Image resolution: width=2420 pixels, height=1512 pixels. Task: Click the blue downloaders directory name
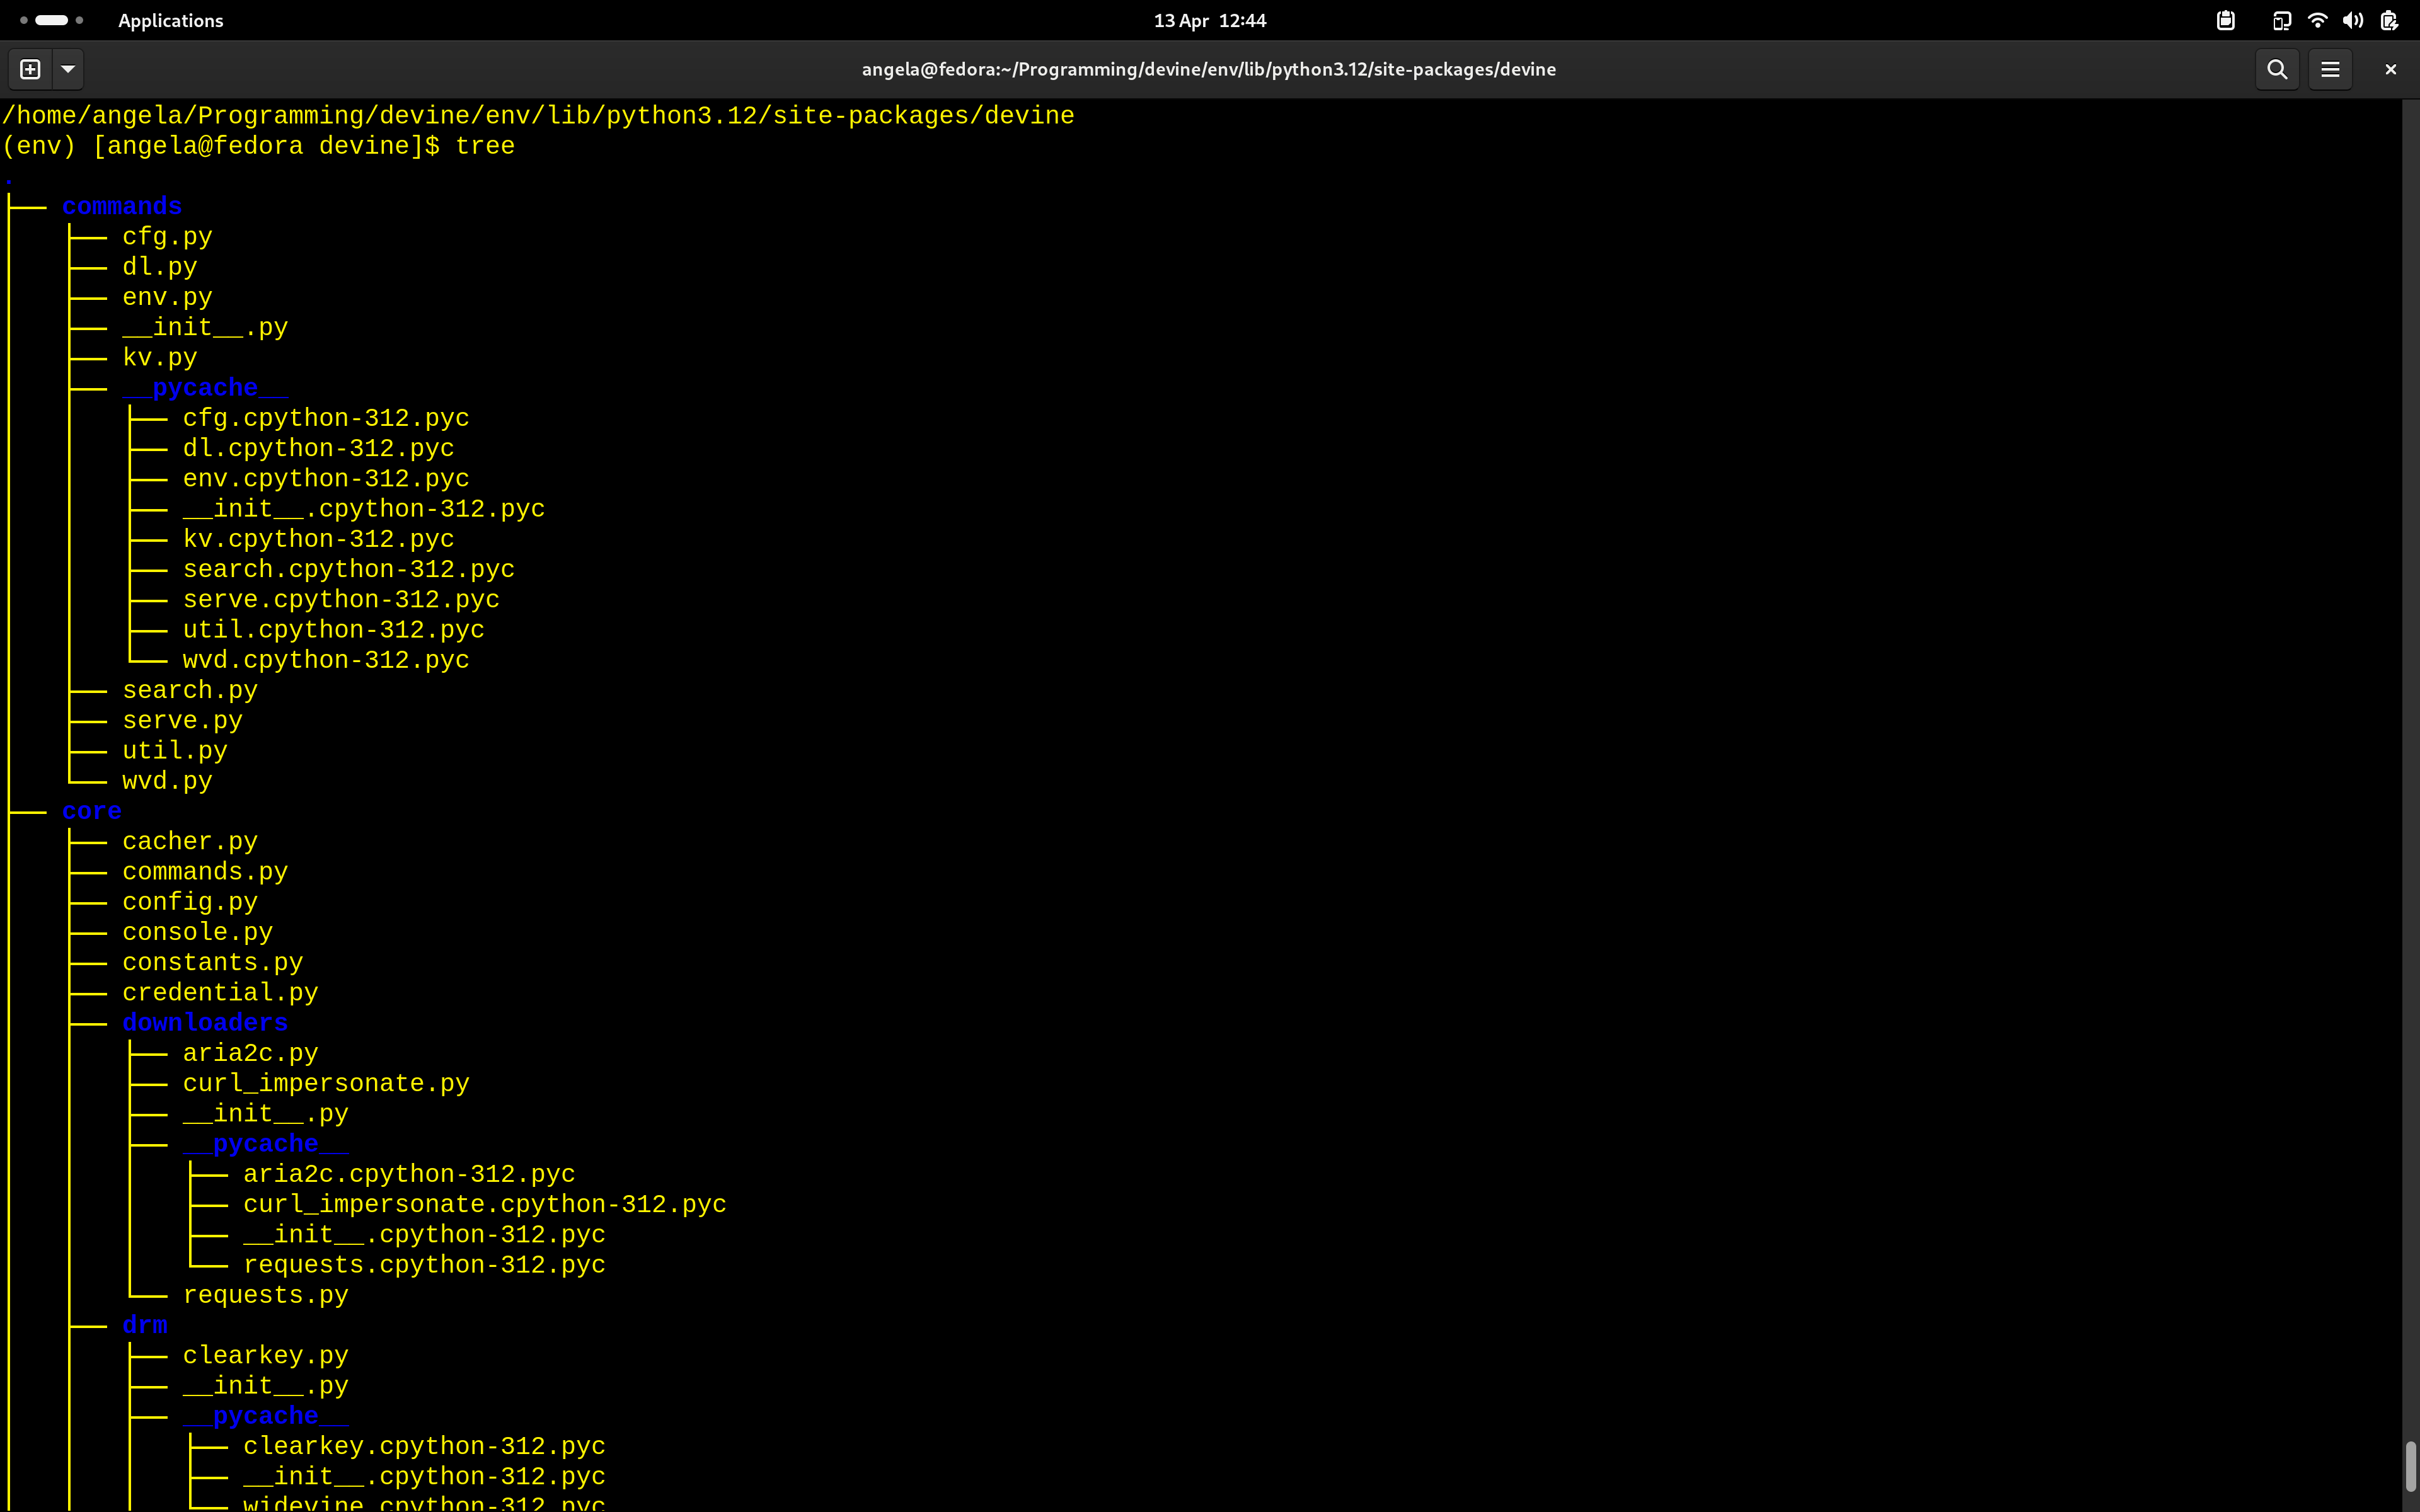click(x=205, y=1023)
